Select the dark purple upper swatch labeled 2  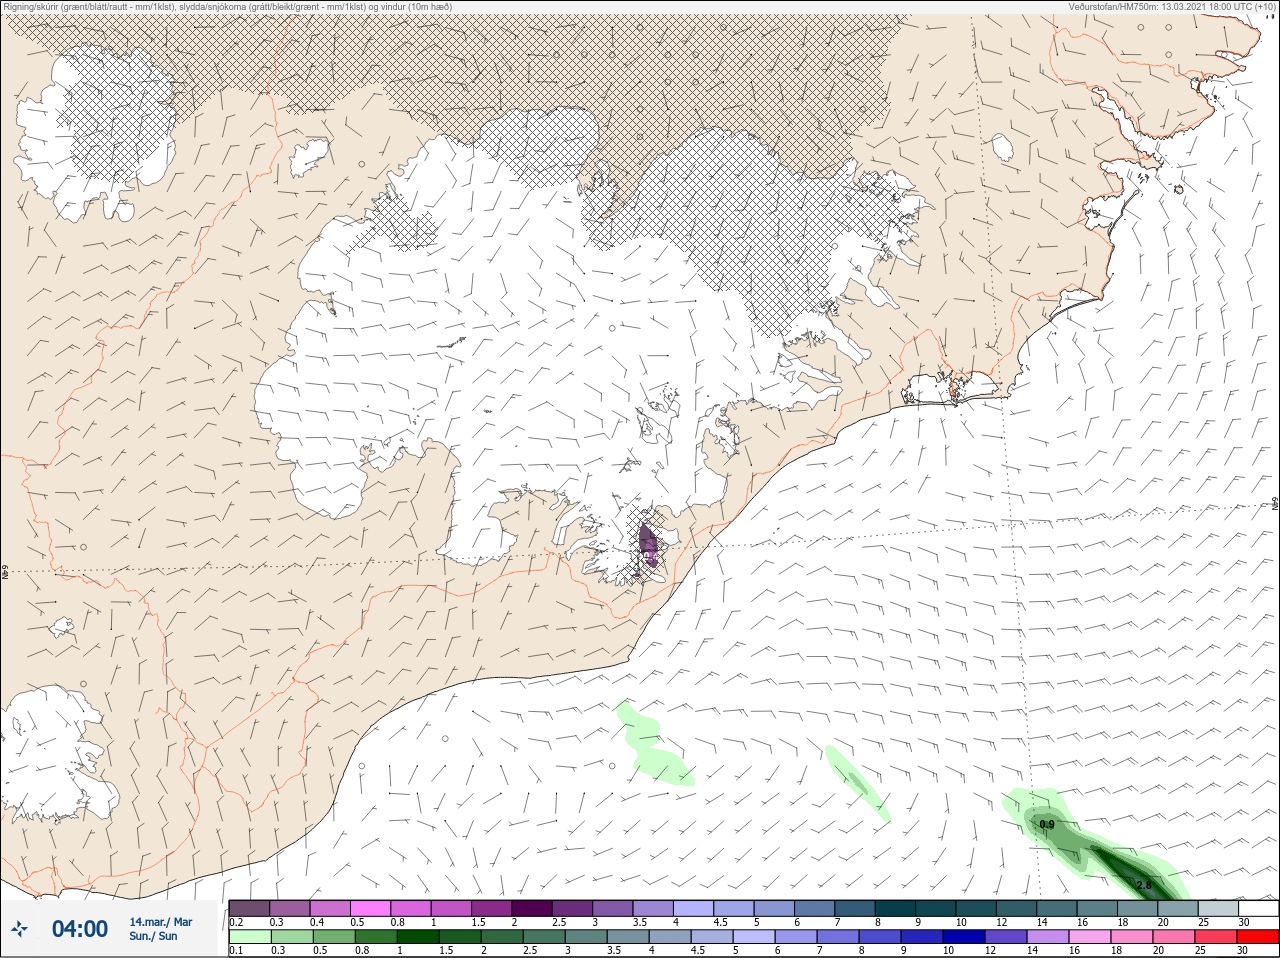pos(532,908)
